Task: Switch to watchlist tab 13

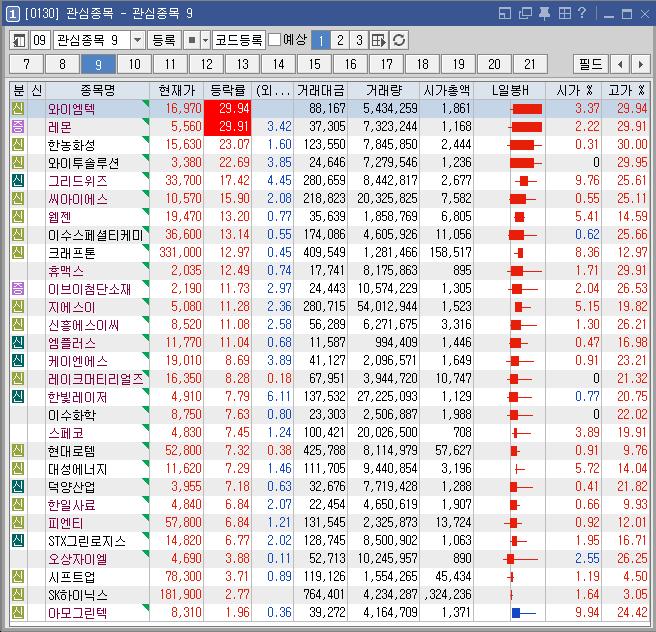Action: pos(242,64)
